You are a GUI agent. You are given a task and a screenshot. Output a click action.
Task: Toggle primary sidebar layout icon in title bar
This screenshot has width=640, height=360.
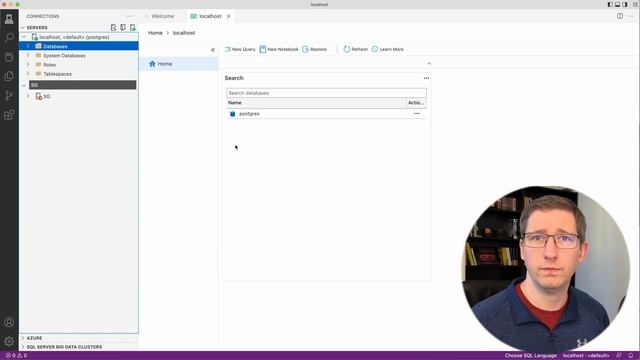click(x=610, y=4)
